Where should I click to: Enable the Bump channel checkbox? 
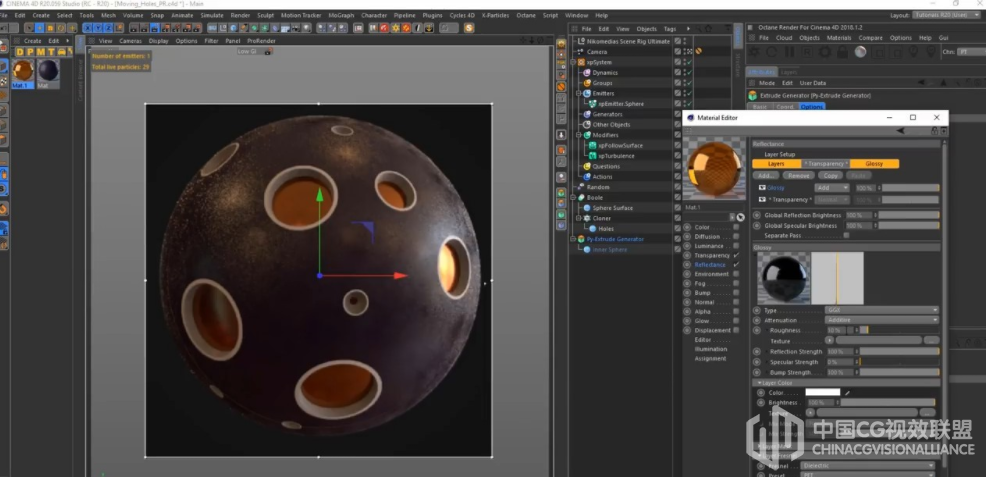(736, 293)
